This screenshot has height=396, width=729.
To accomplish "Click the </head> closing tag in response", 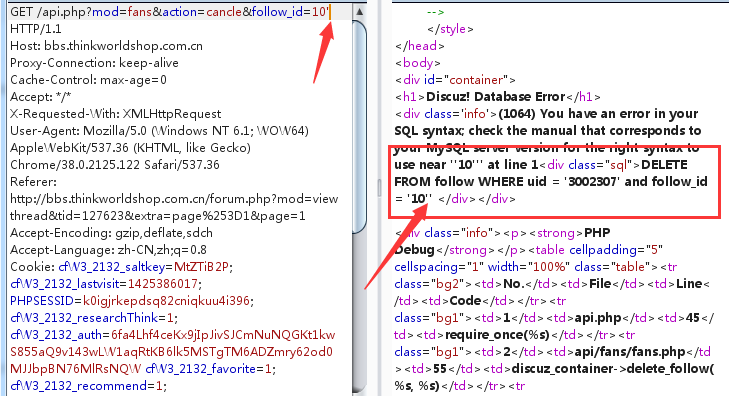I will coord(420,46).
